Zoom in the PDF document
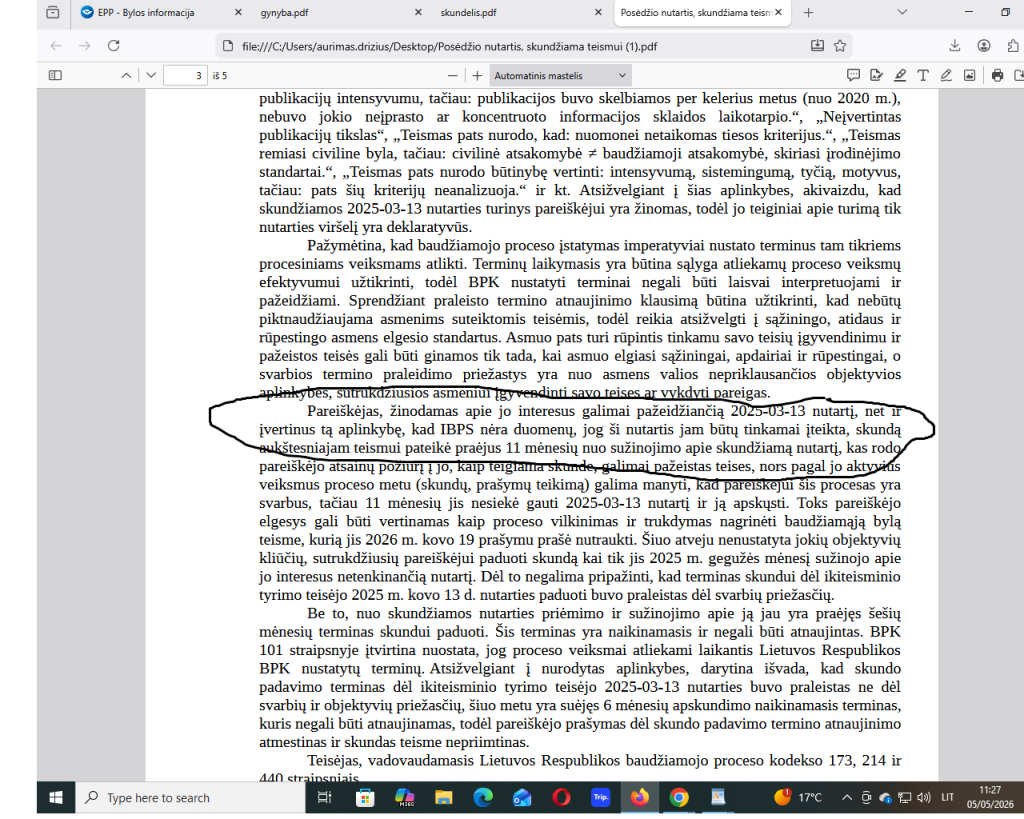1024x819 pixels. (x=477, y=76)
